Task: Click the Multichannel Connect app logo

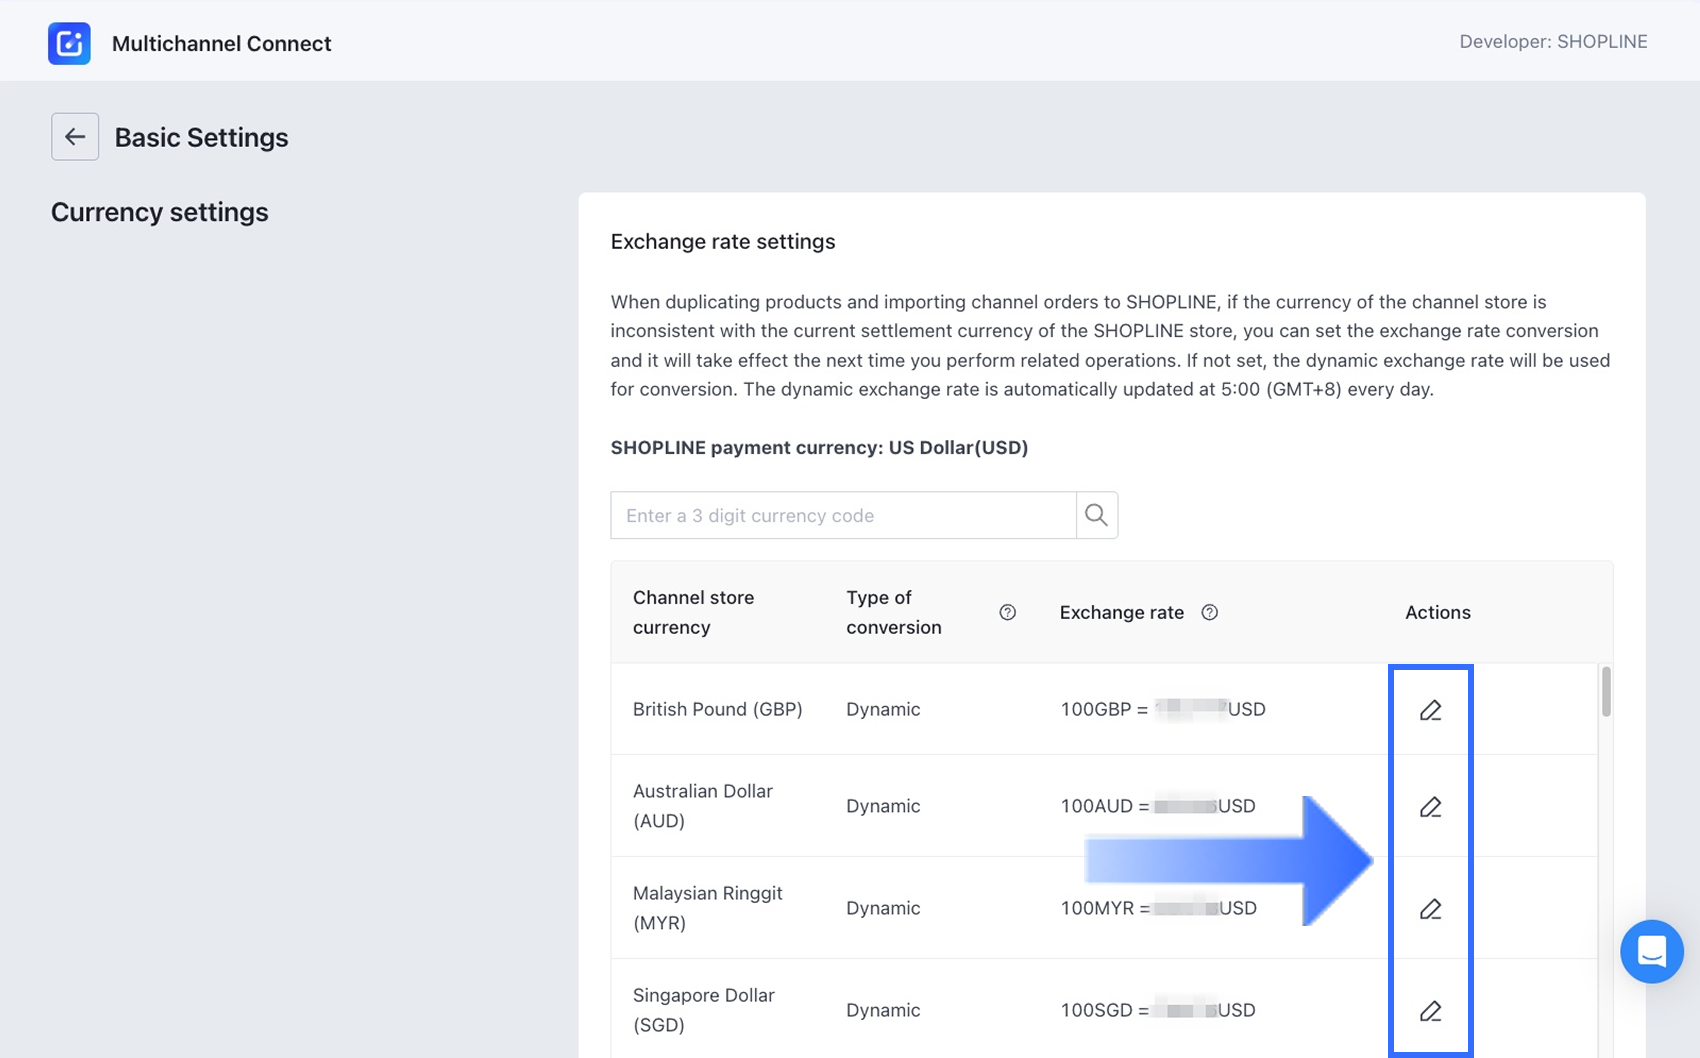Action: (69, 43)
